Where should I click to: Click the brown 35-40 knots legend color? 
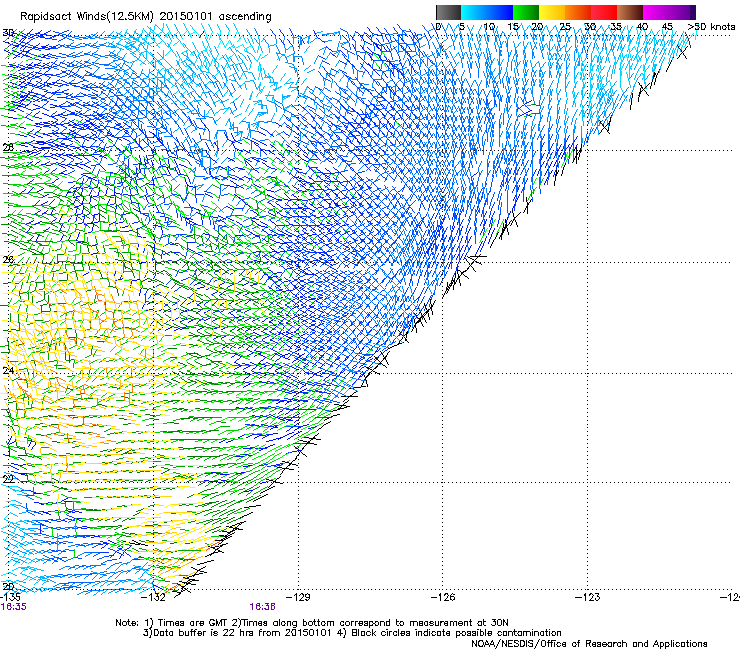point(630,12)
